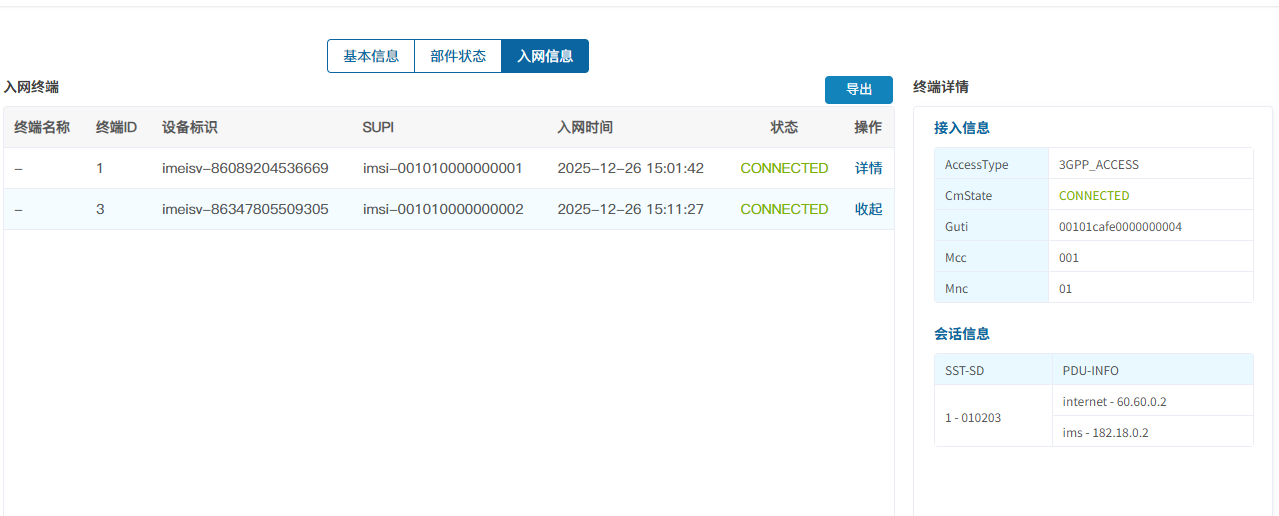The width and height of the screenshot is (1279, 516).
Task: Open the 部件状态 tab
Action: (x=458, y=56)
